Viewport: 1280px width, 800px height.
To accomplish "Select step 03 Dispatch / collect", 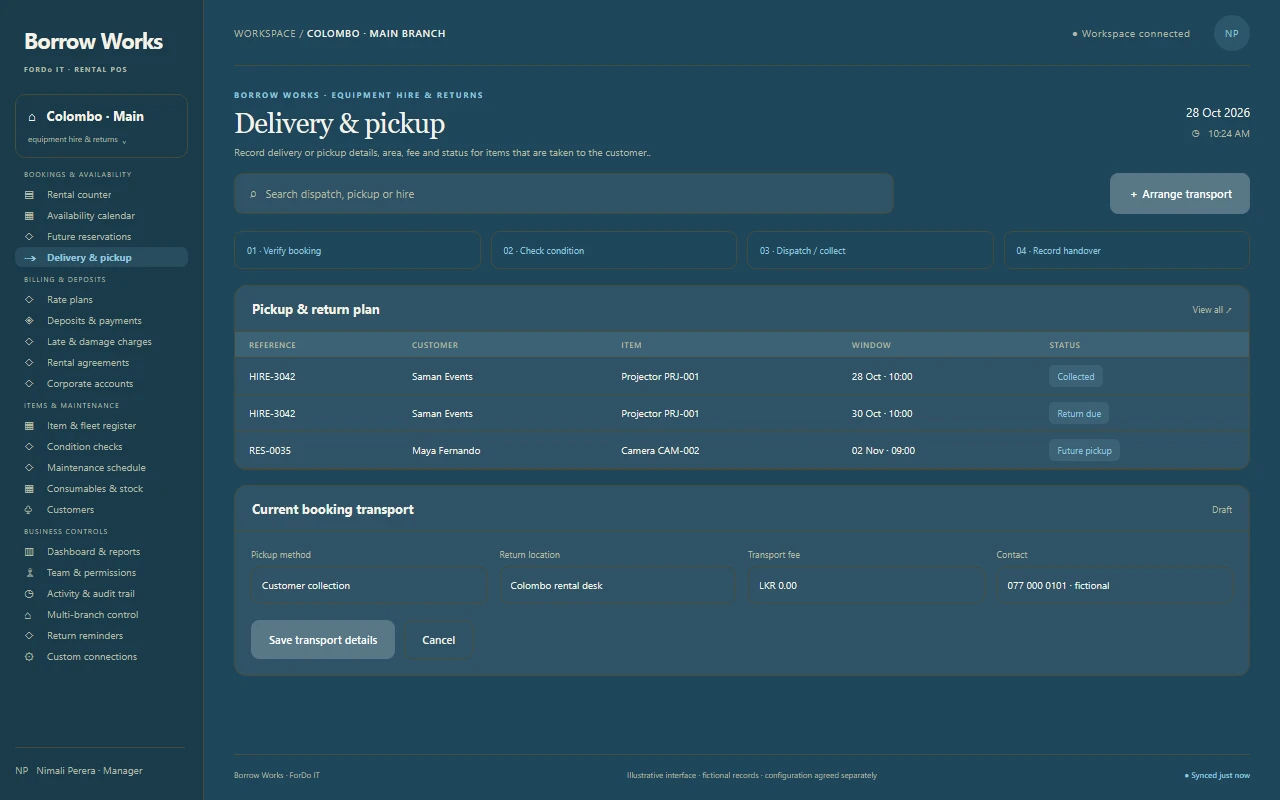I will (870, 251).
